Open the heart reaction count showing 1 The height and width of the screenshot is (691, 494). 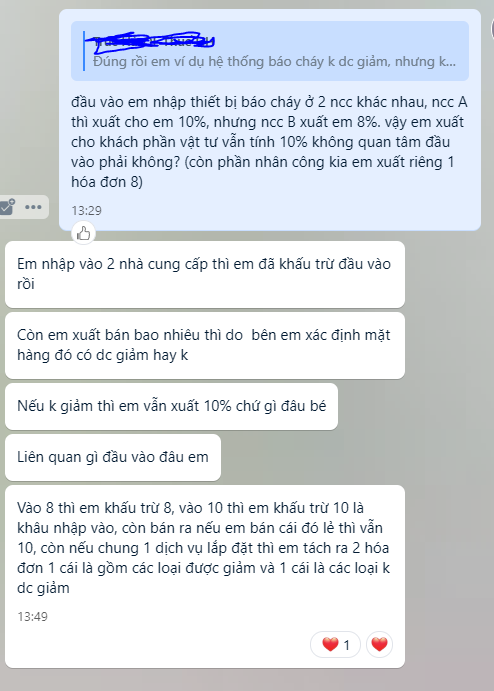tap(335, 644)
